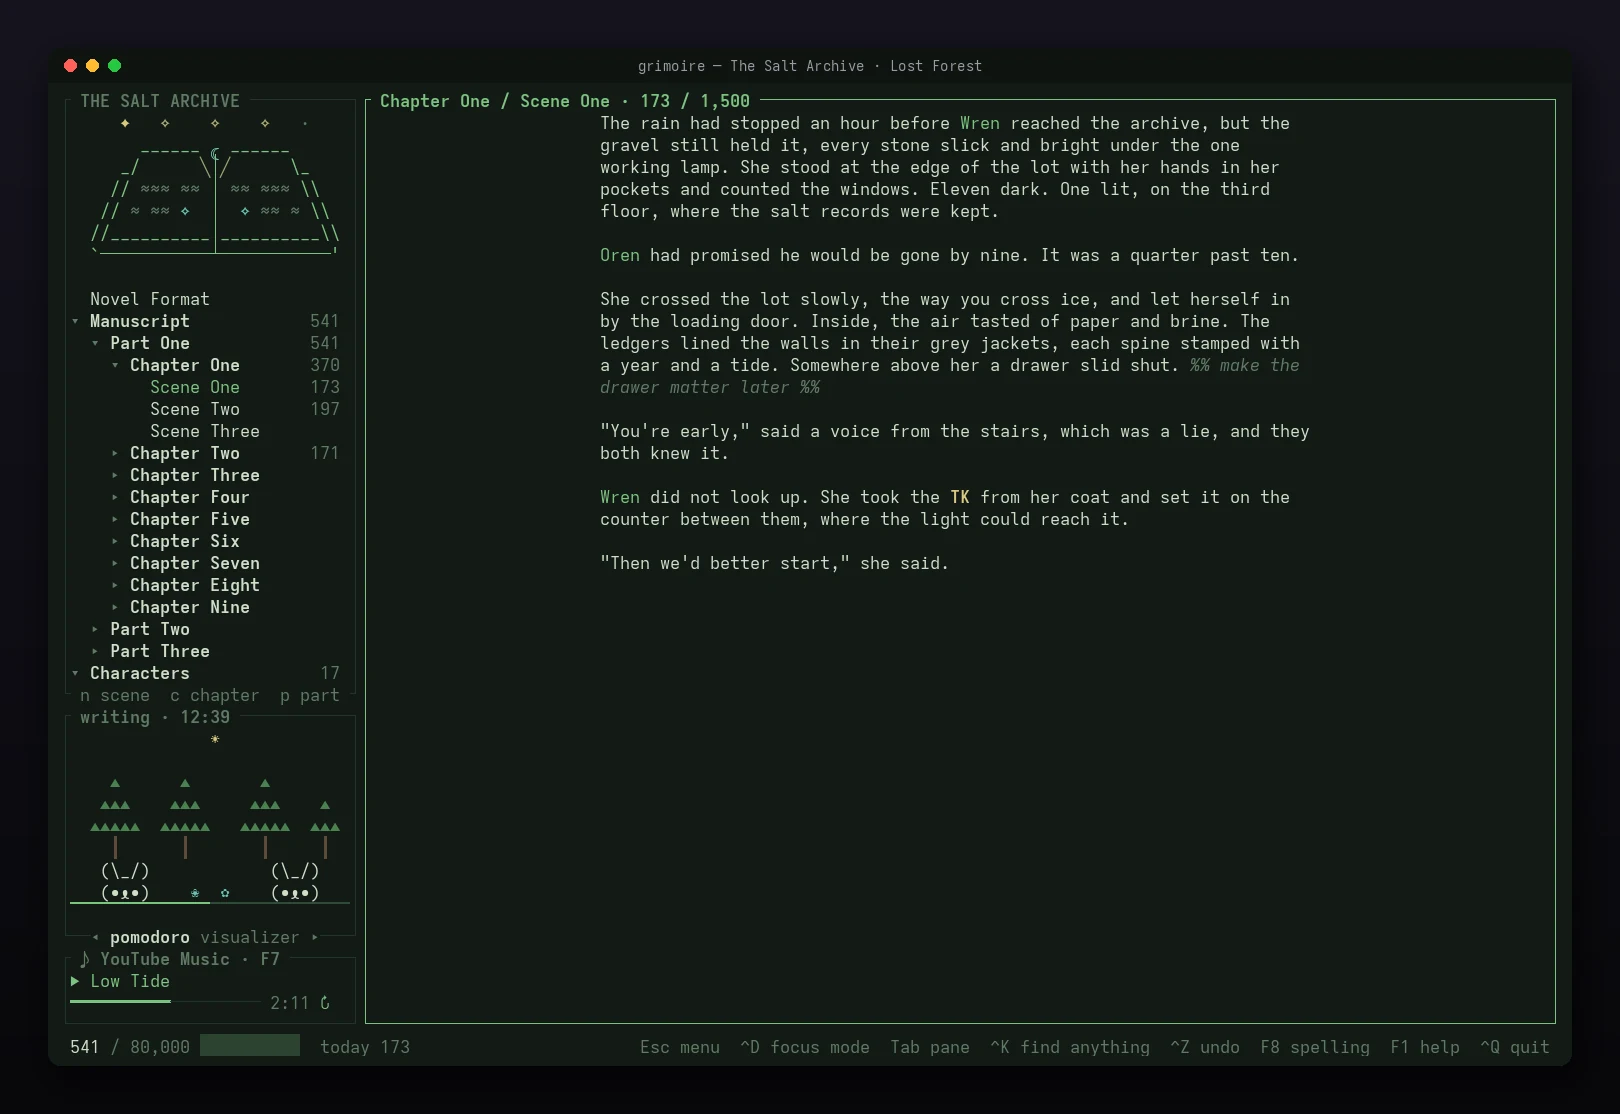1620x1114 pixels.
Task: Collapse the Part One arrow
Action: [95, 343]
